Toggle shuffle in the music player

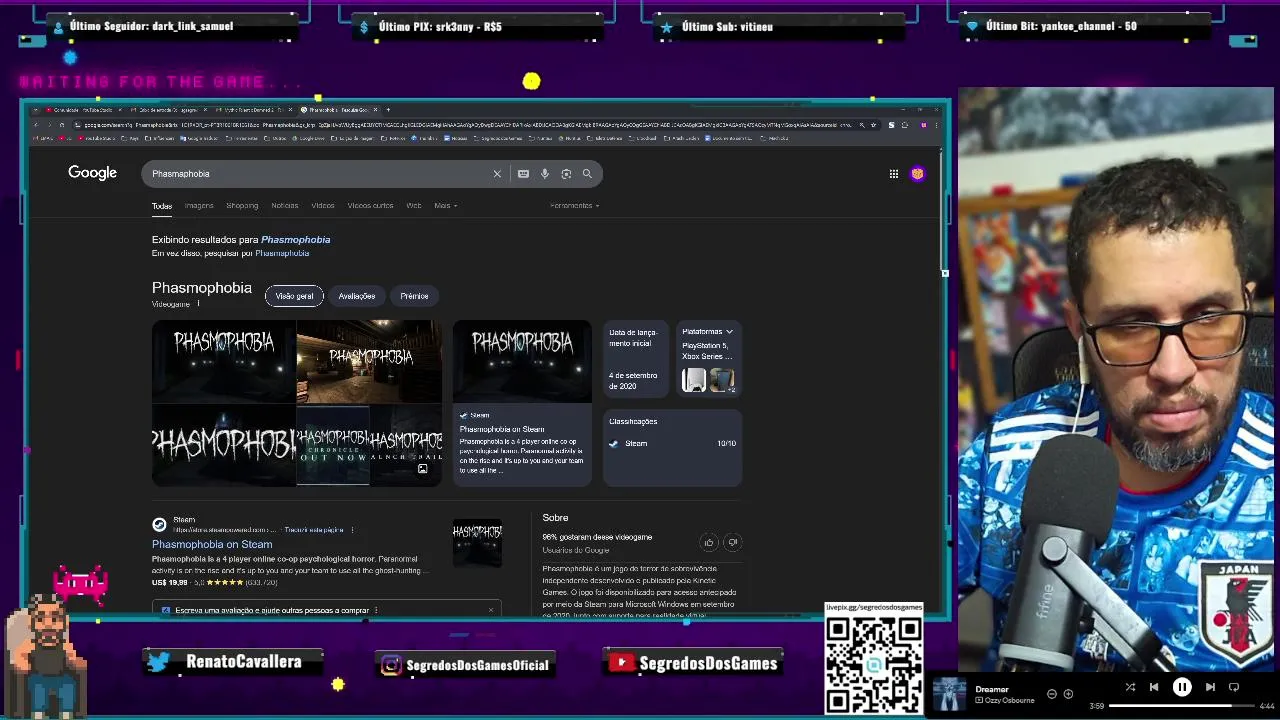(x=1130, y=687)
